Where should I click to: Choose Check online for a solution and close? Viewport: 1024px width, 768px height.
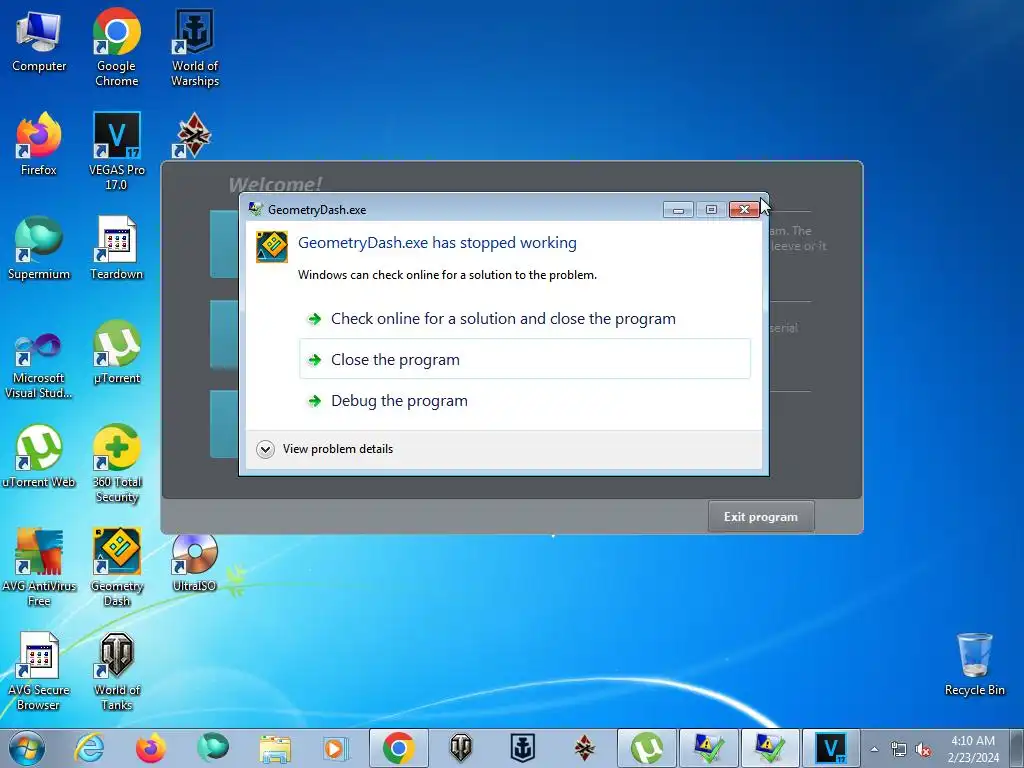(x=524, y=319)
